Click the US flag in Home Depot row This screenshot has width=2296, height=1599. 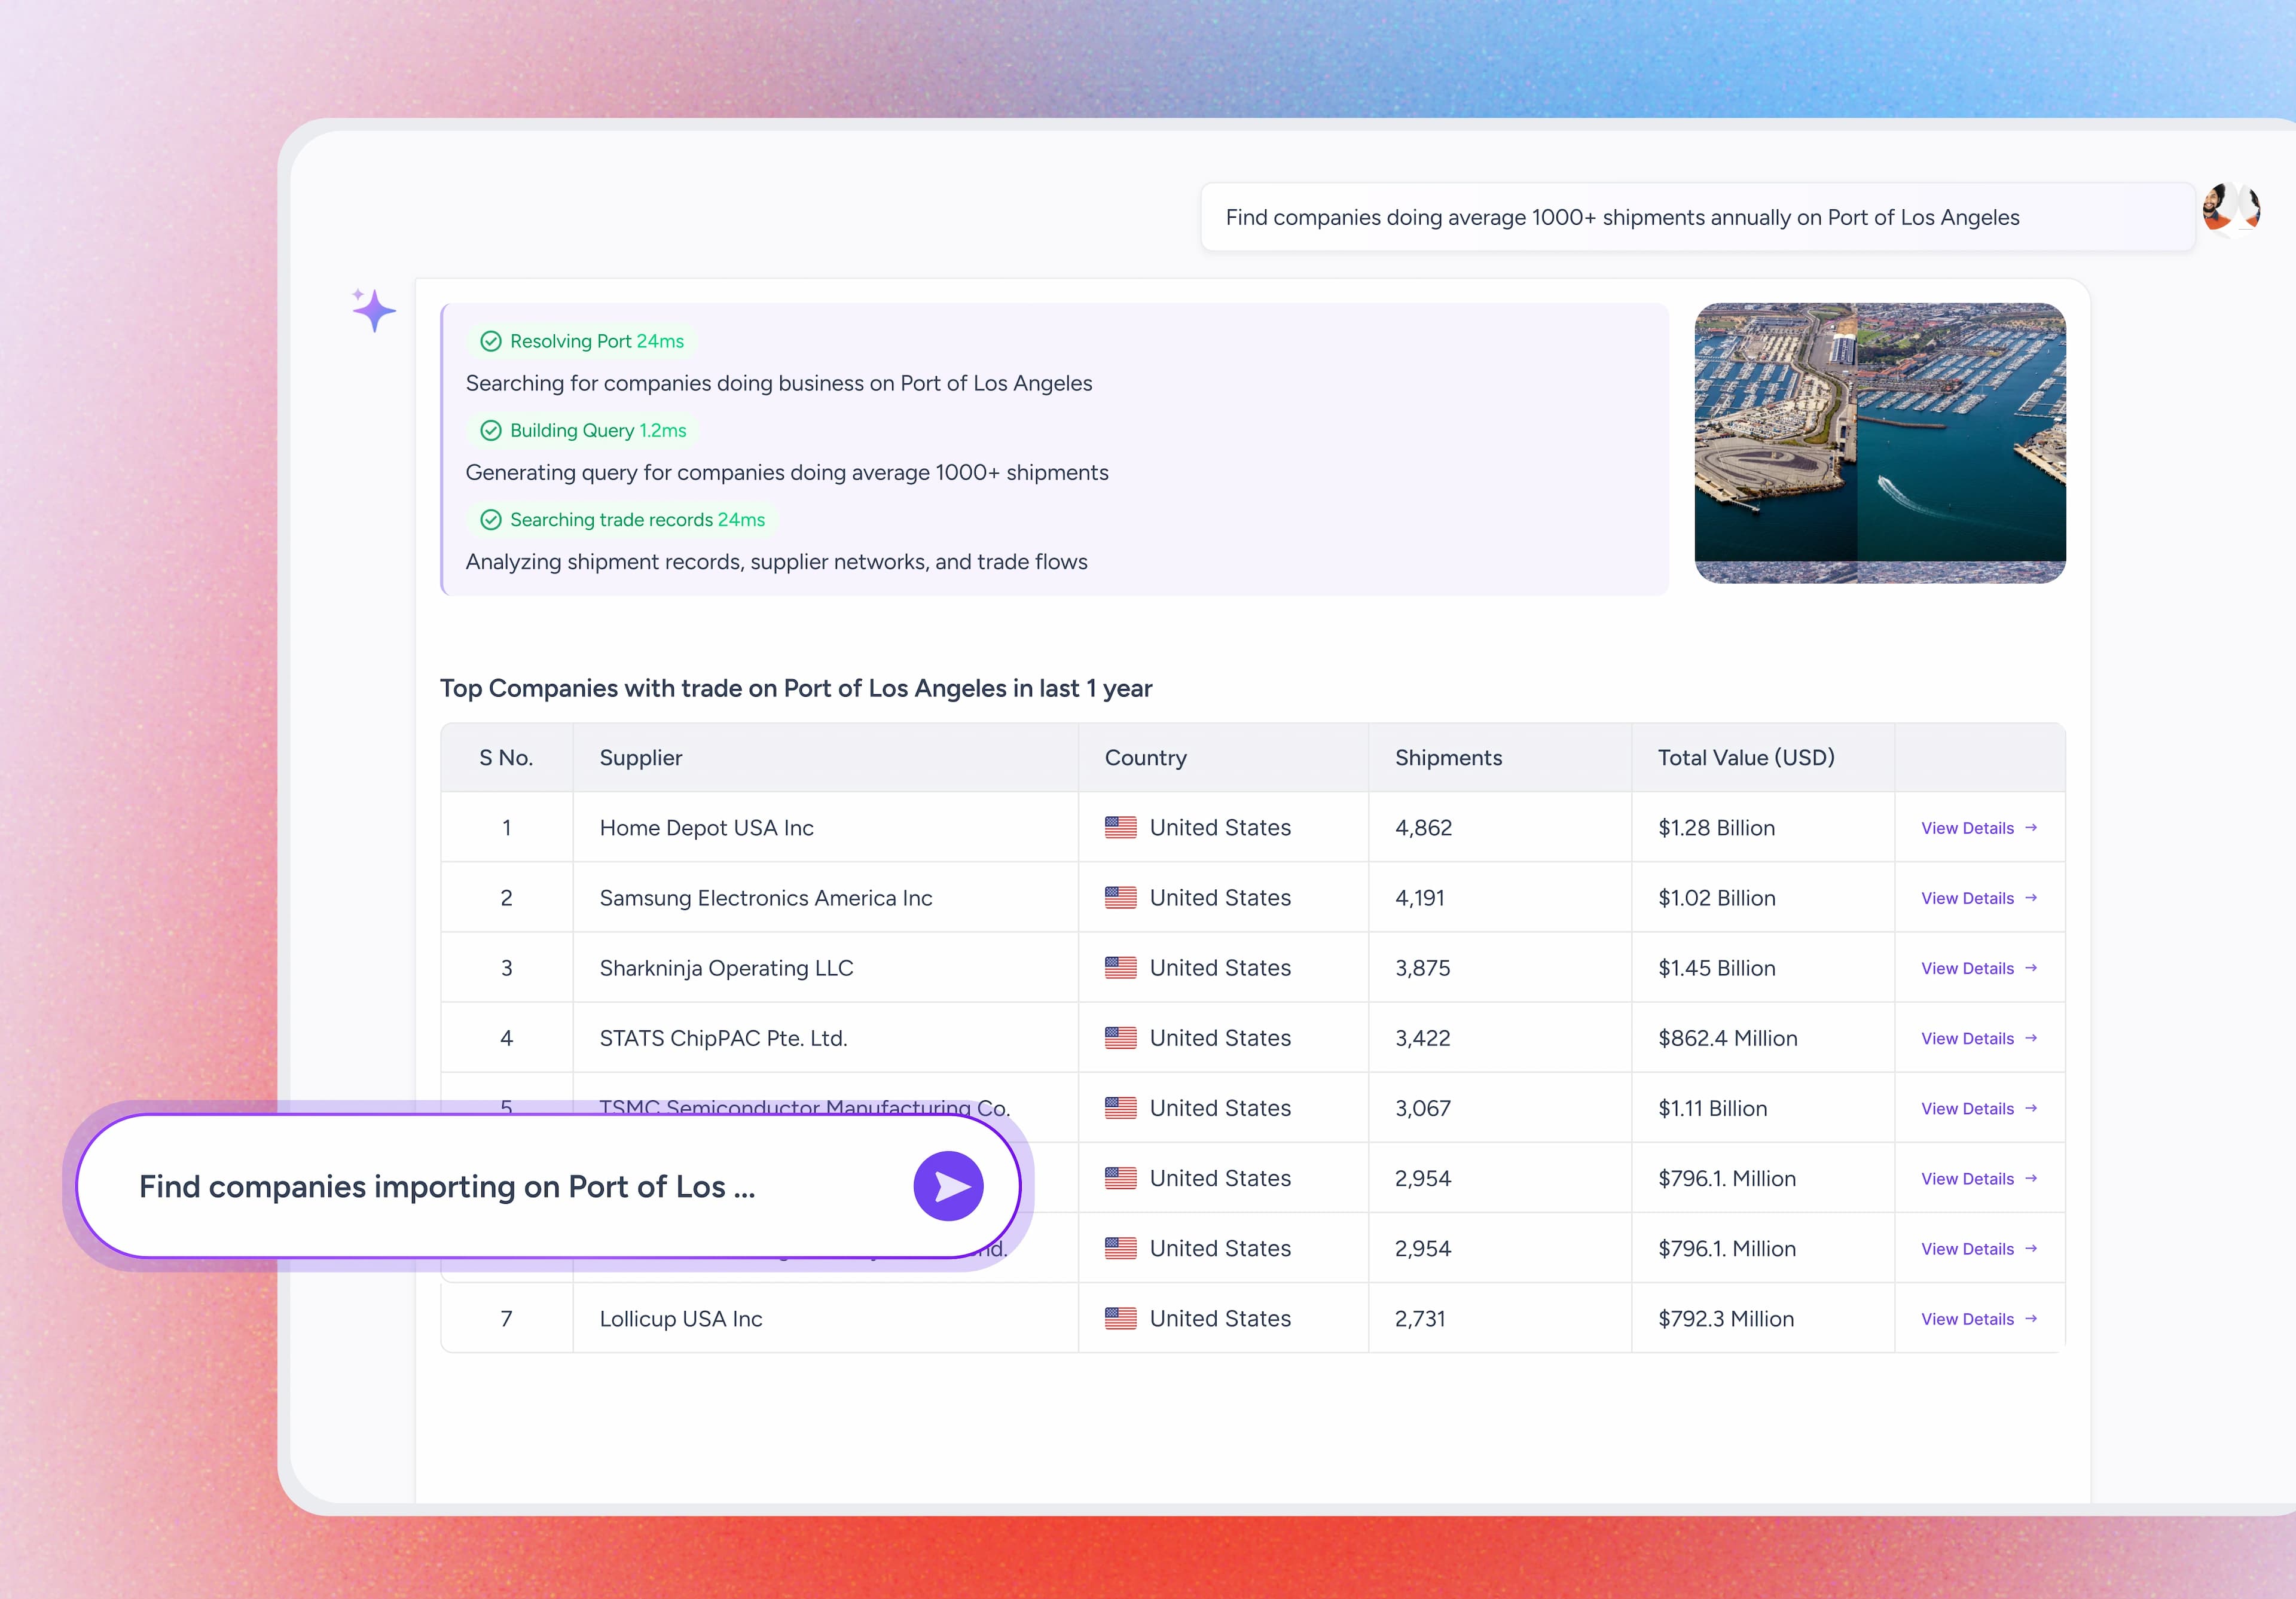[1120, 827]
